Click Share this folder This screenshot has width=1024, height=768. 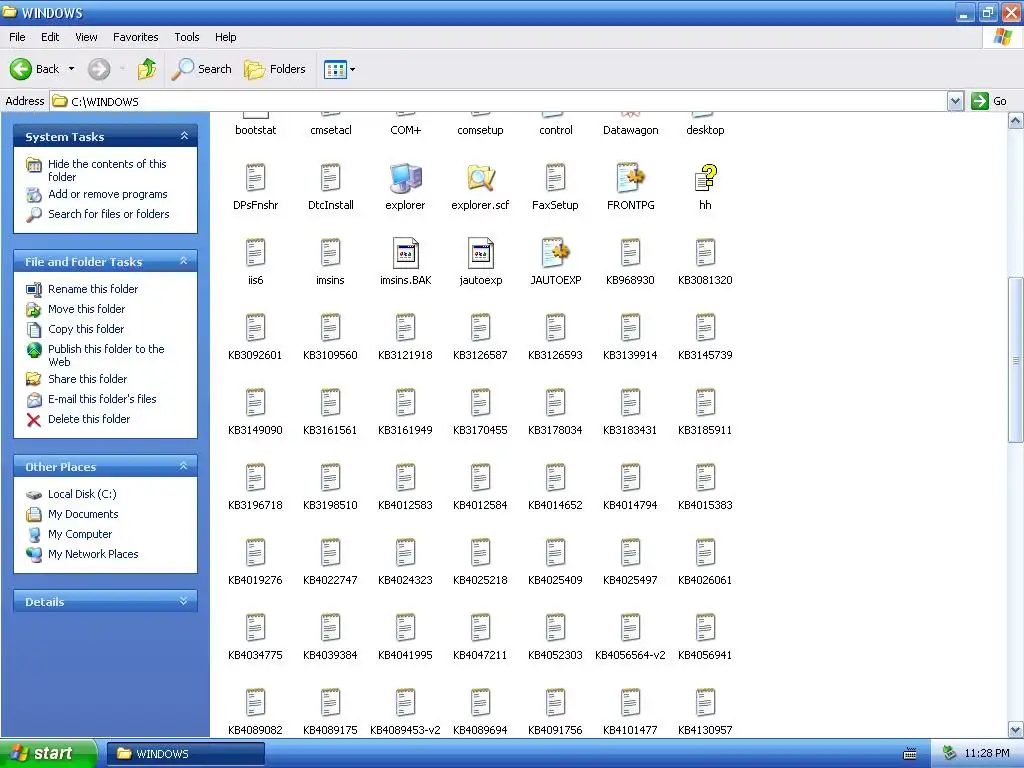tap(88, 379)
